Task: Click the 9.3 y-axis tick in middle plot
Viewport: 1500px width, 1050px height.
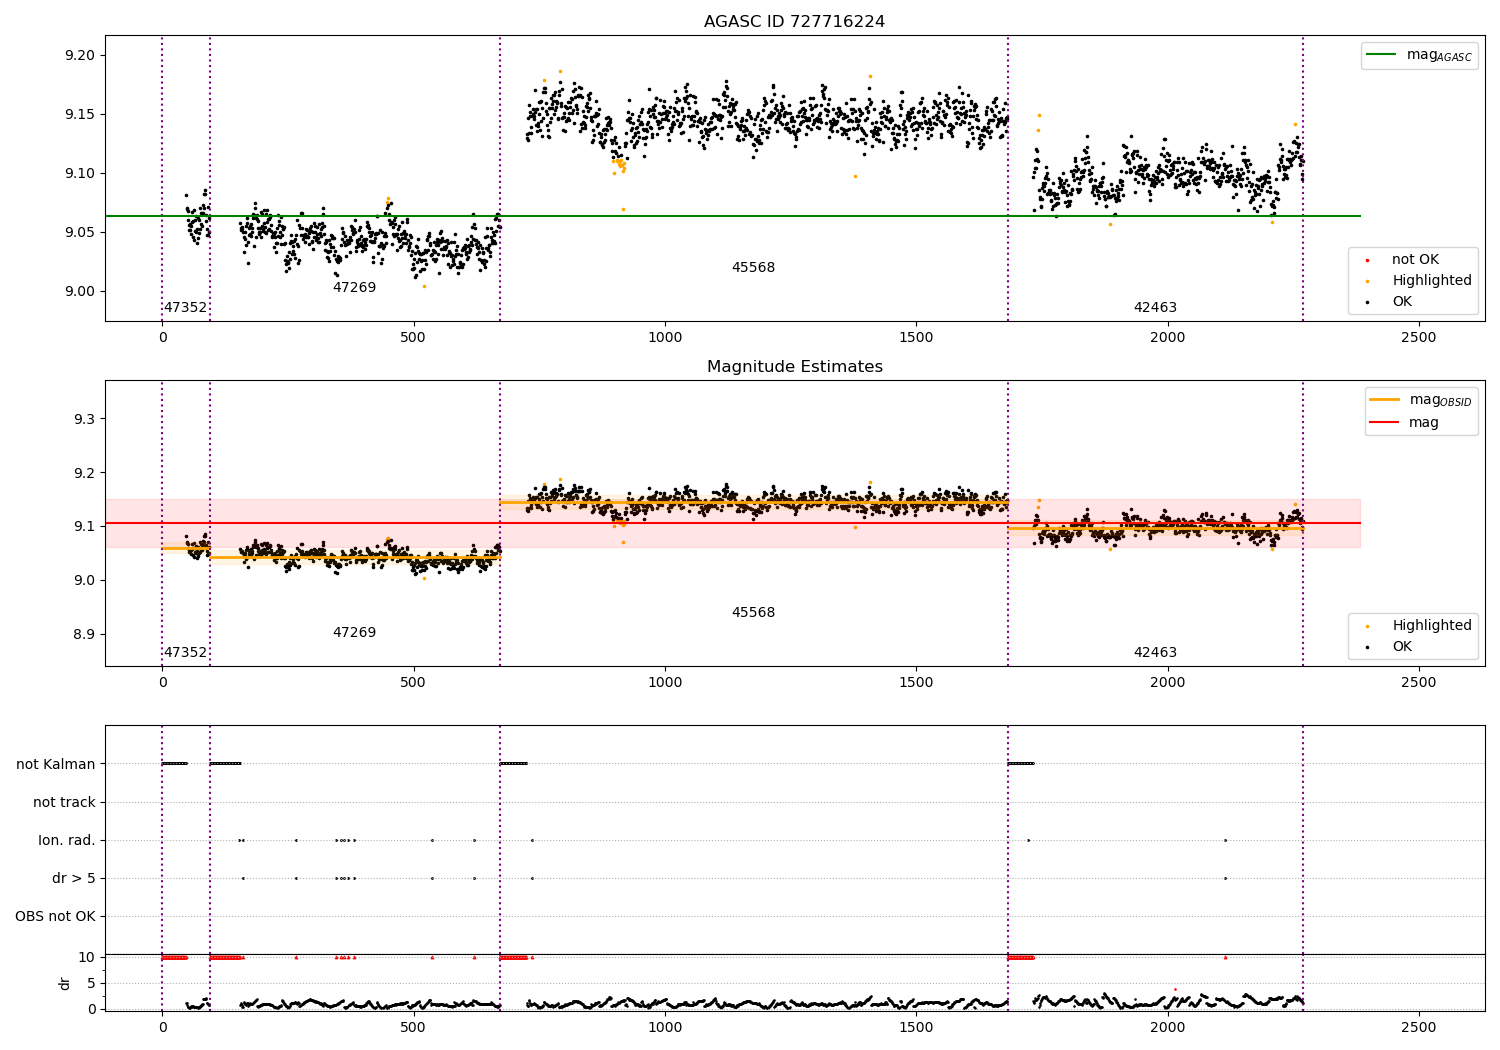Action: [x=84, y=419]
